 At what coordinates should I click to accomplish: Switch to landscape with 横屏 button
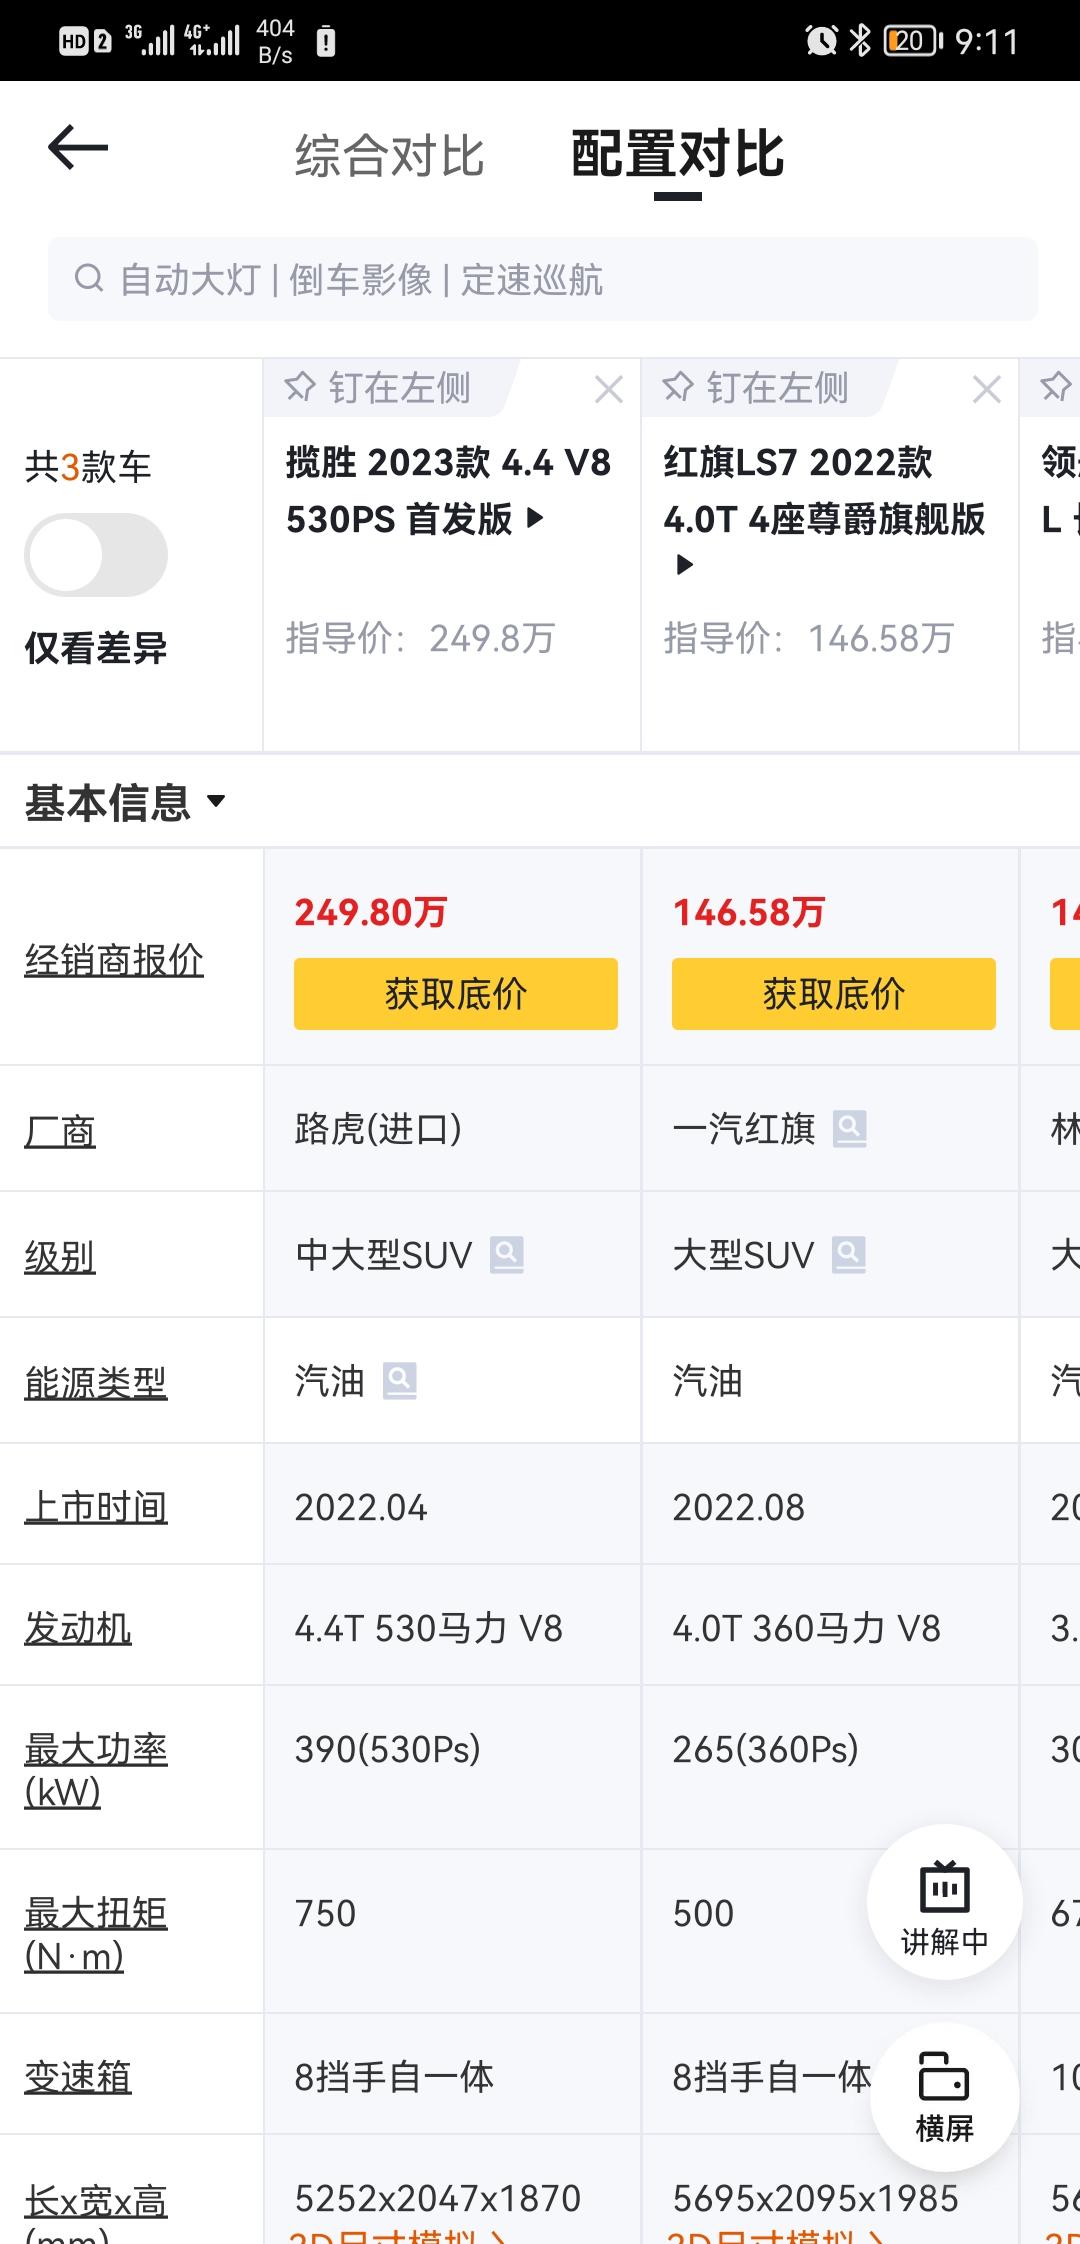945,2097
